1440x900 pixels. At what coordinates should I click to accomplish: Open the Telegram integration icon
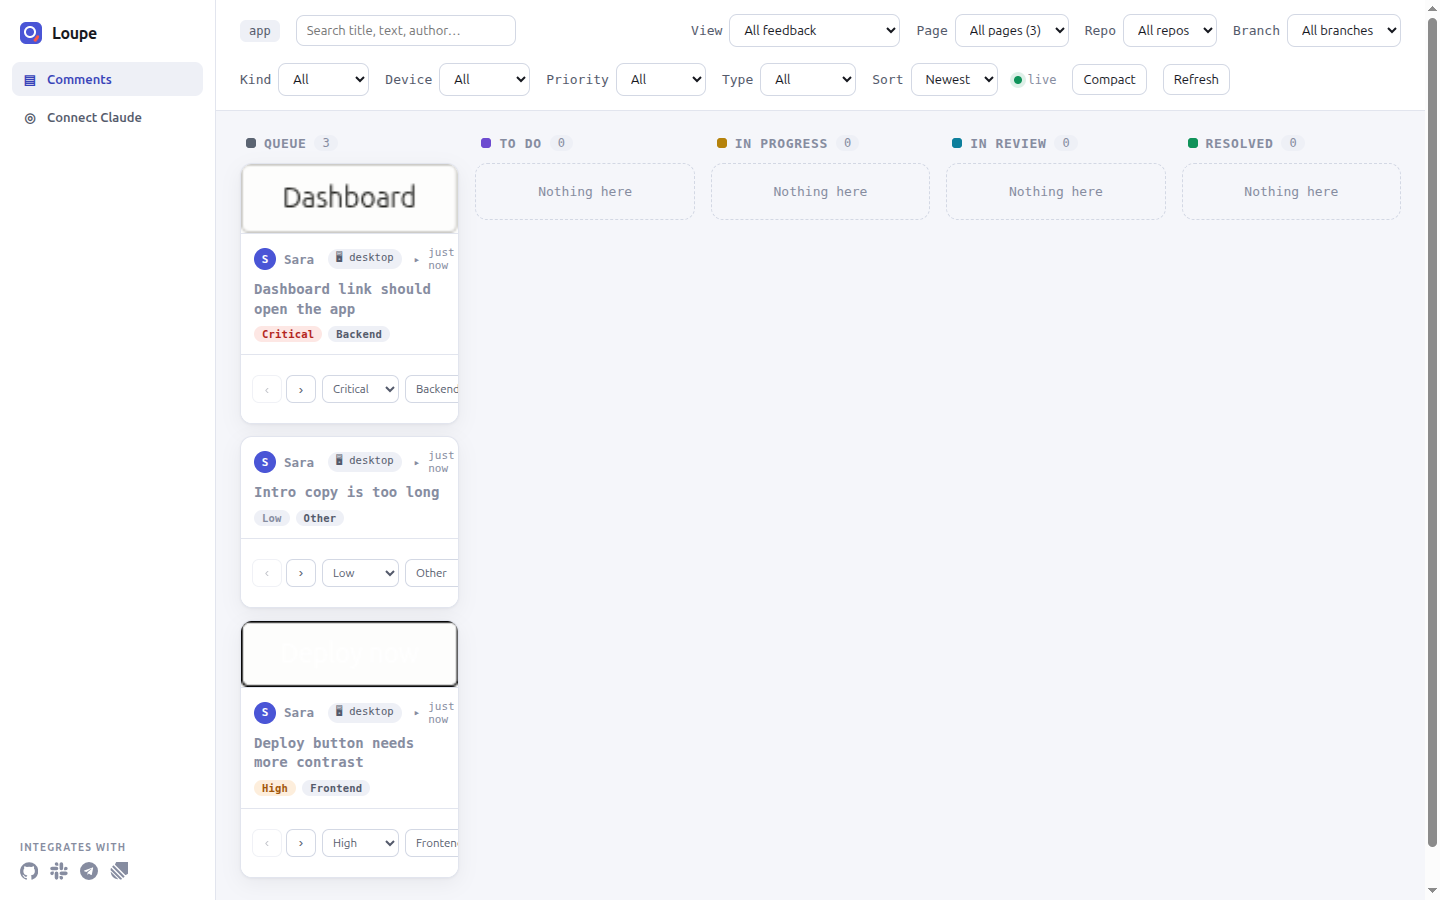(x=89, y=871)
